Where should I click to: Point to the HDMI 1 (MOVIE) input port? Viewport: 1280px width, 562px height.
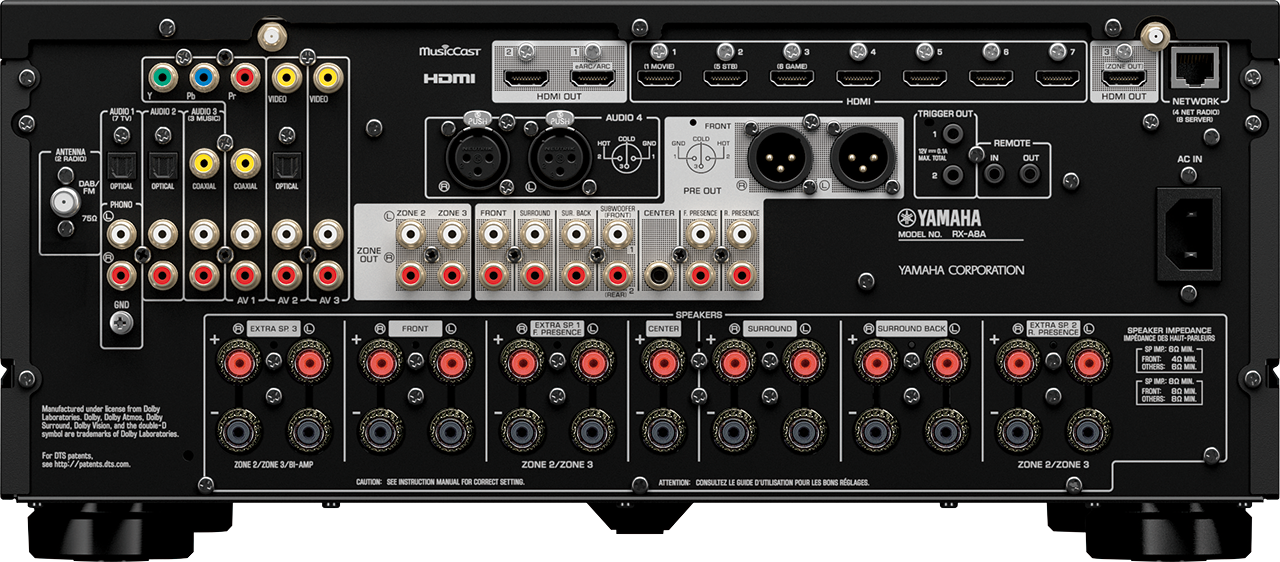[658, 77]
